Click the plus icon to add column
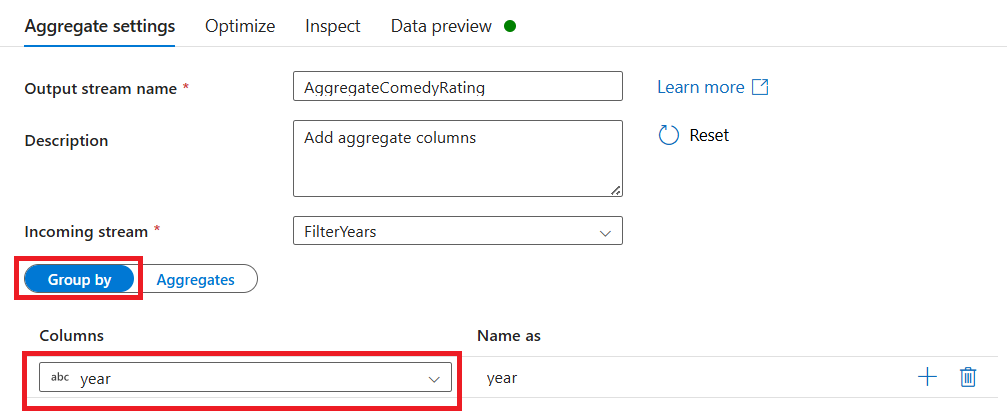1007x417 pixels. click(x=927, y=377)
